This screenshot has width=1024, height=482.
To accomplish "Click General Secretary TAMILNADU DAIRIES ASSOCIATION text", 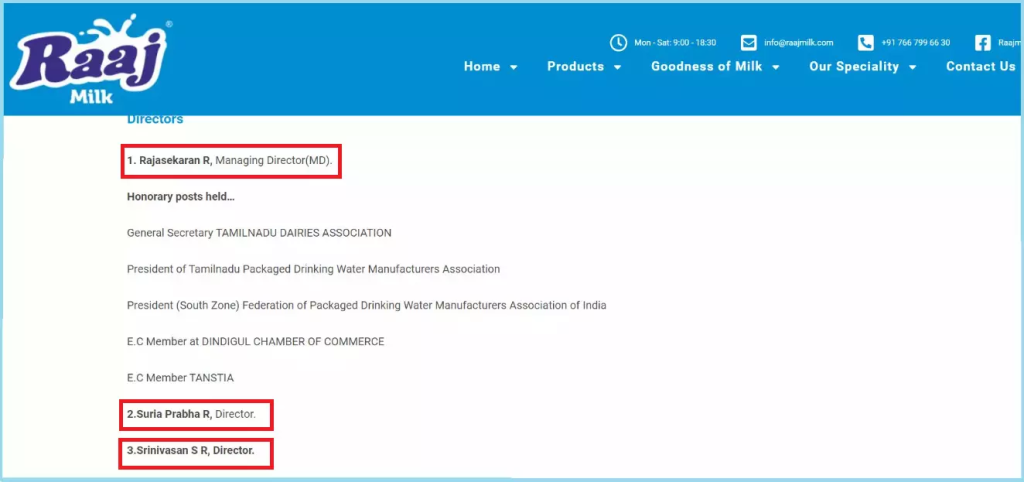I will pyautogui.click(x=259, y=233).
